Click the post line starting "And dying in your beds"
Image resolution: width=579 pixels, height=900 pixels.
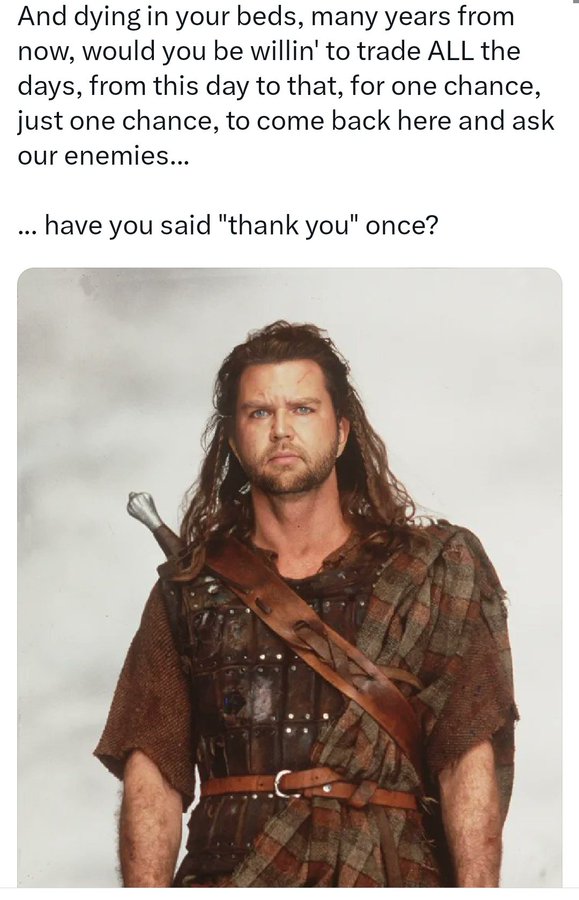266,17
